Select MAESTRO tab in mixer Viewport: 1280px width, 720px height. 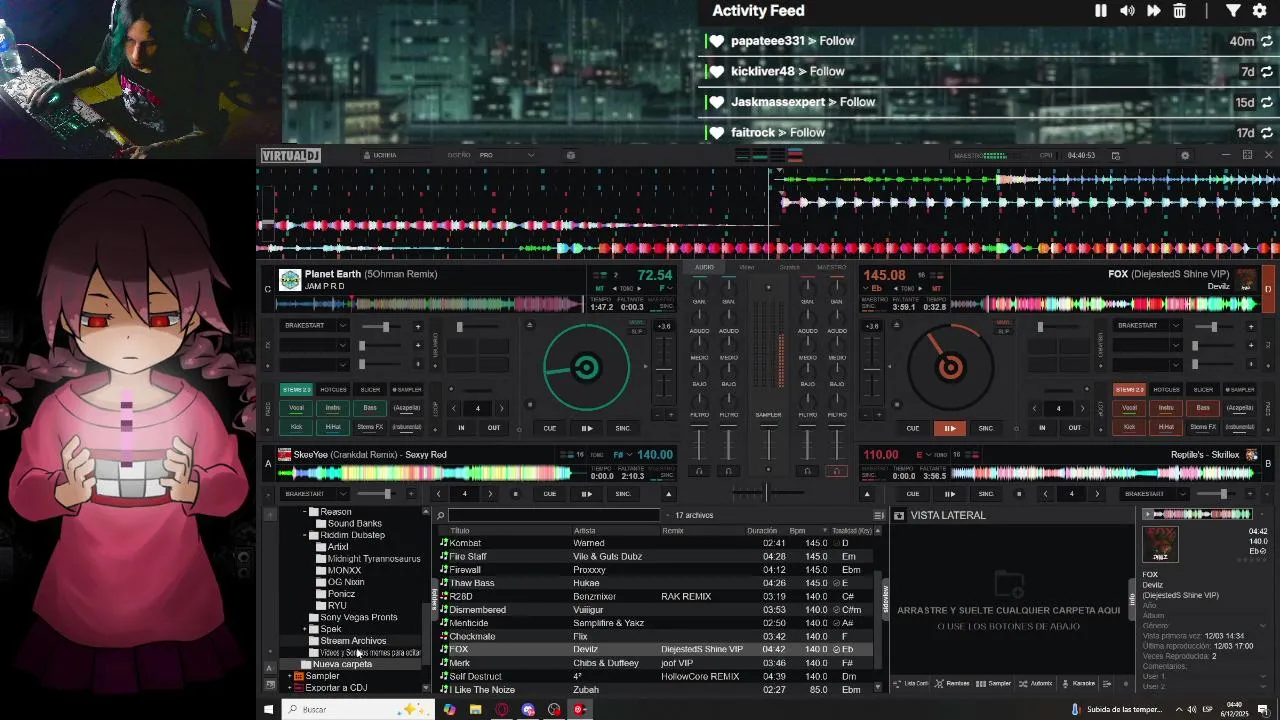pyautogui.click(x=831, y=267)
